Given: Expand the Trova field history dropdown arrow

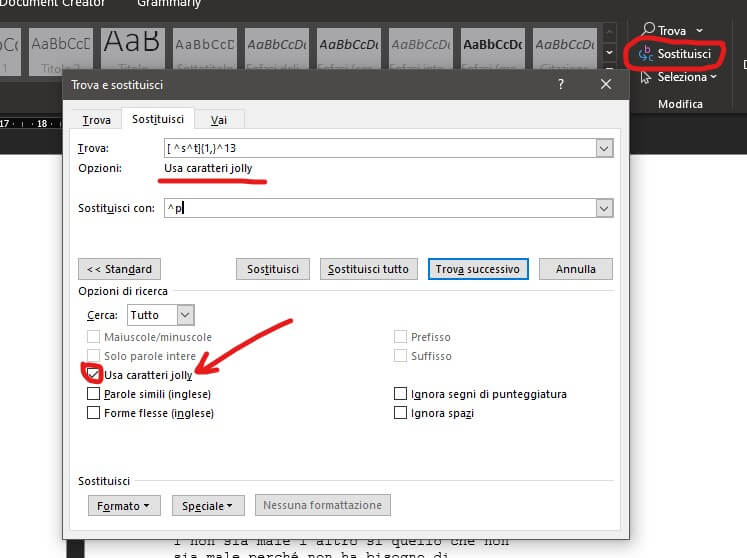Looking at the screenshot, I should point(603,148).
